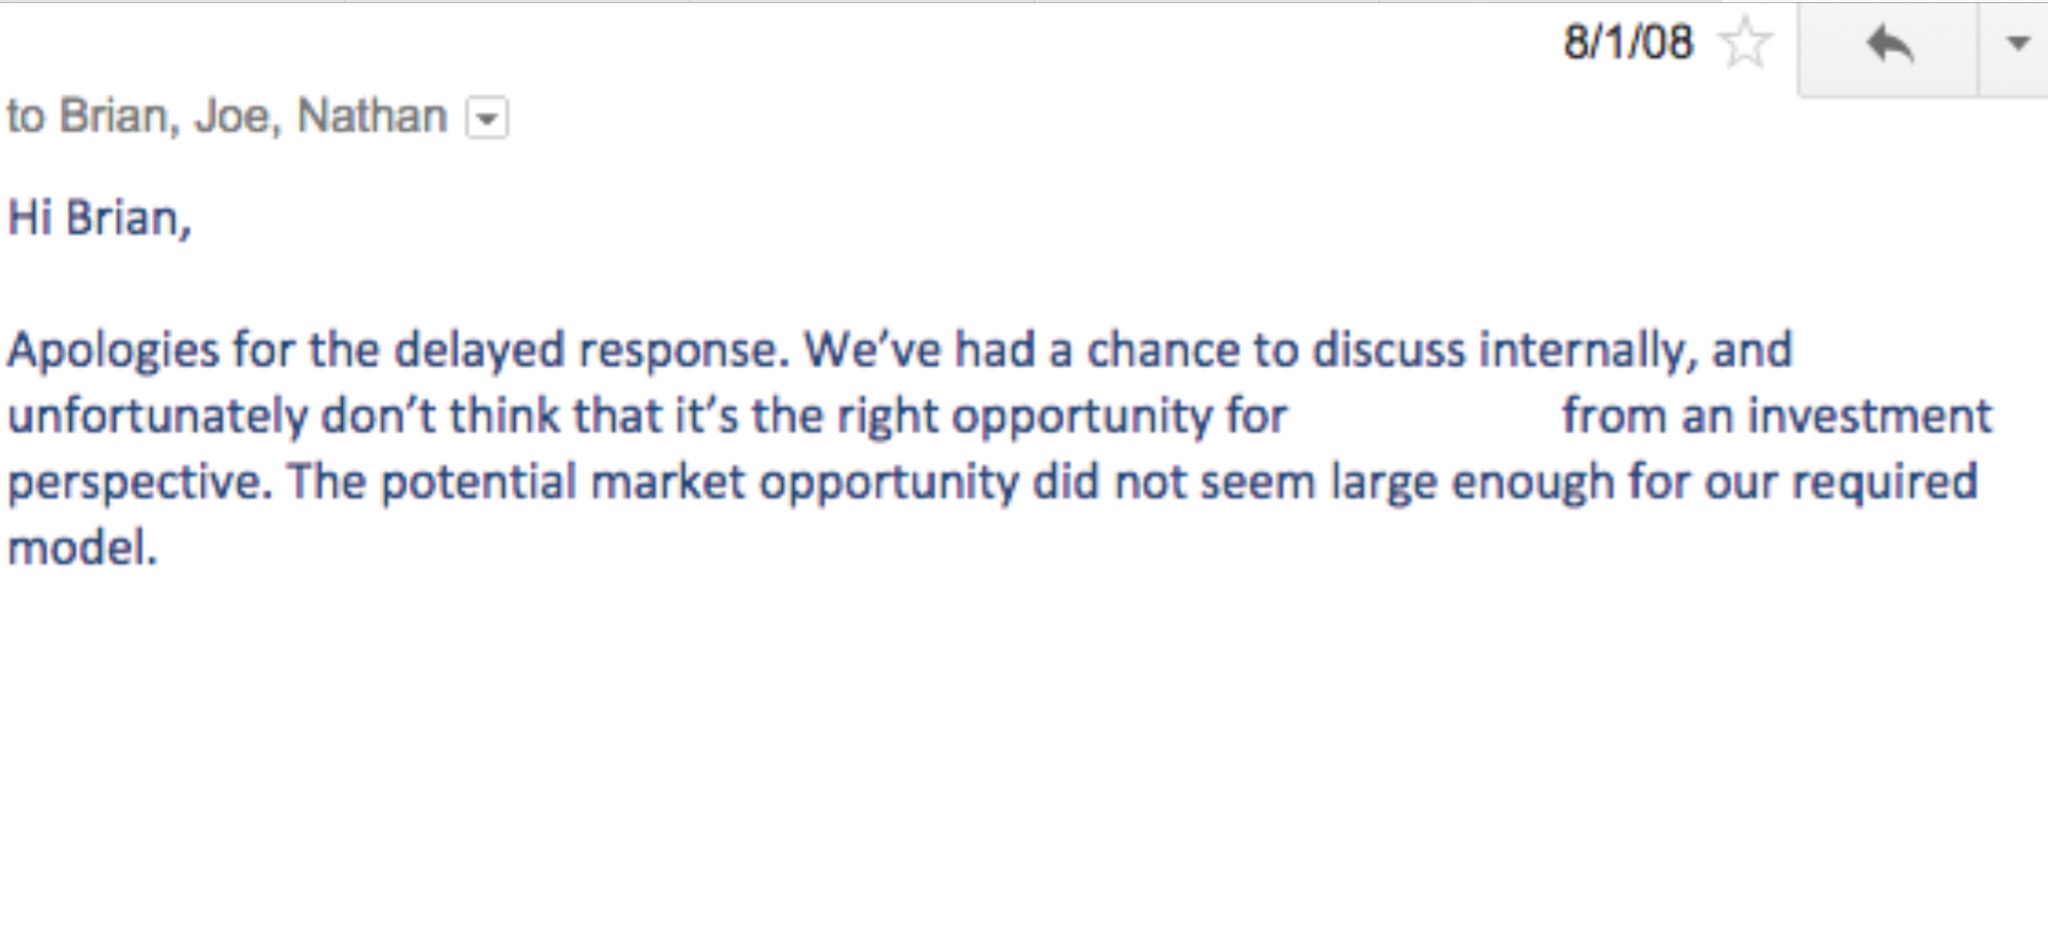This screenshot has width=2048, height=942.
Task: Click the word "Apologies" in the message
Action: point(113,351)
